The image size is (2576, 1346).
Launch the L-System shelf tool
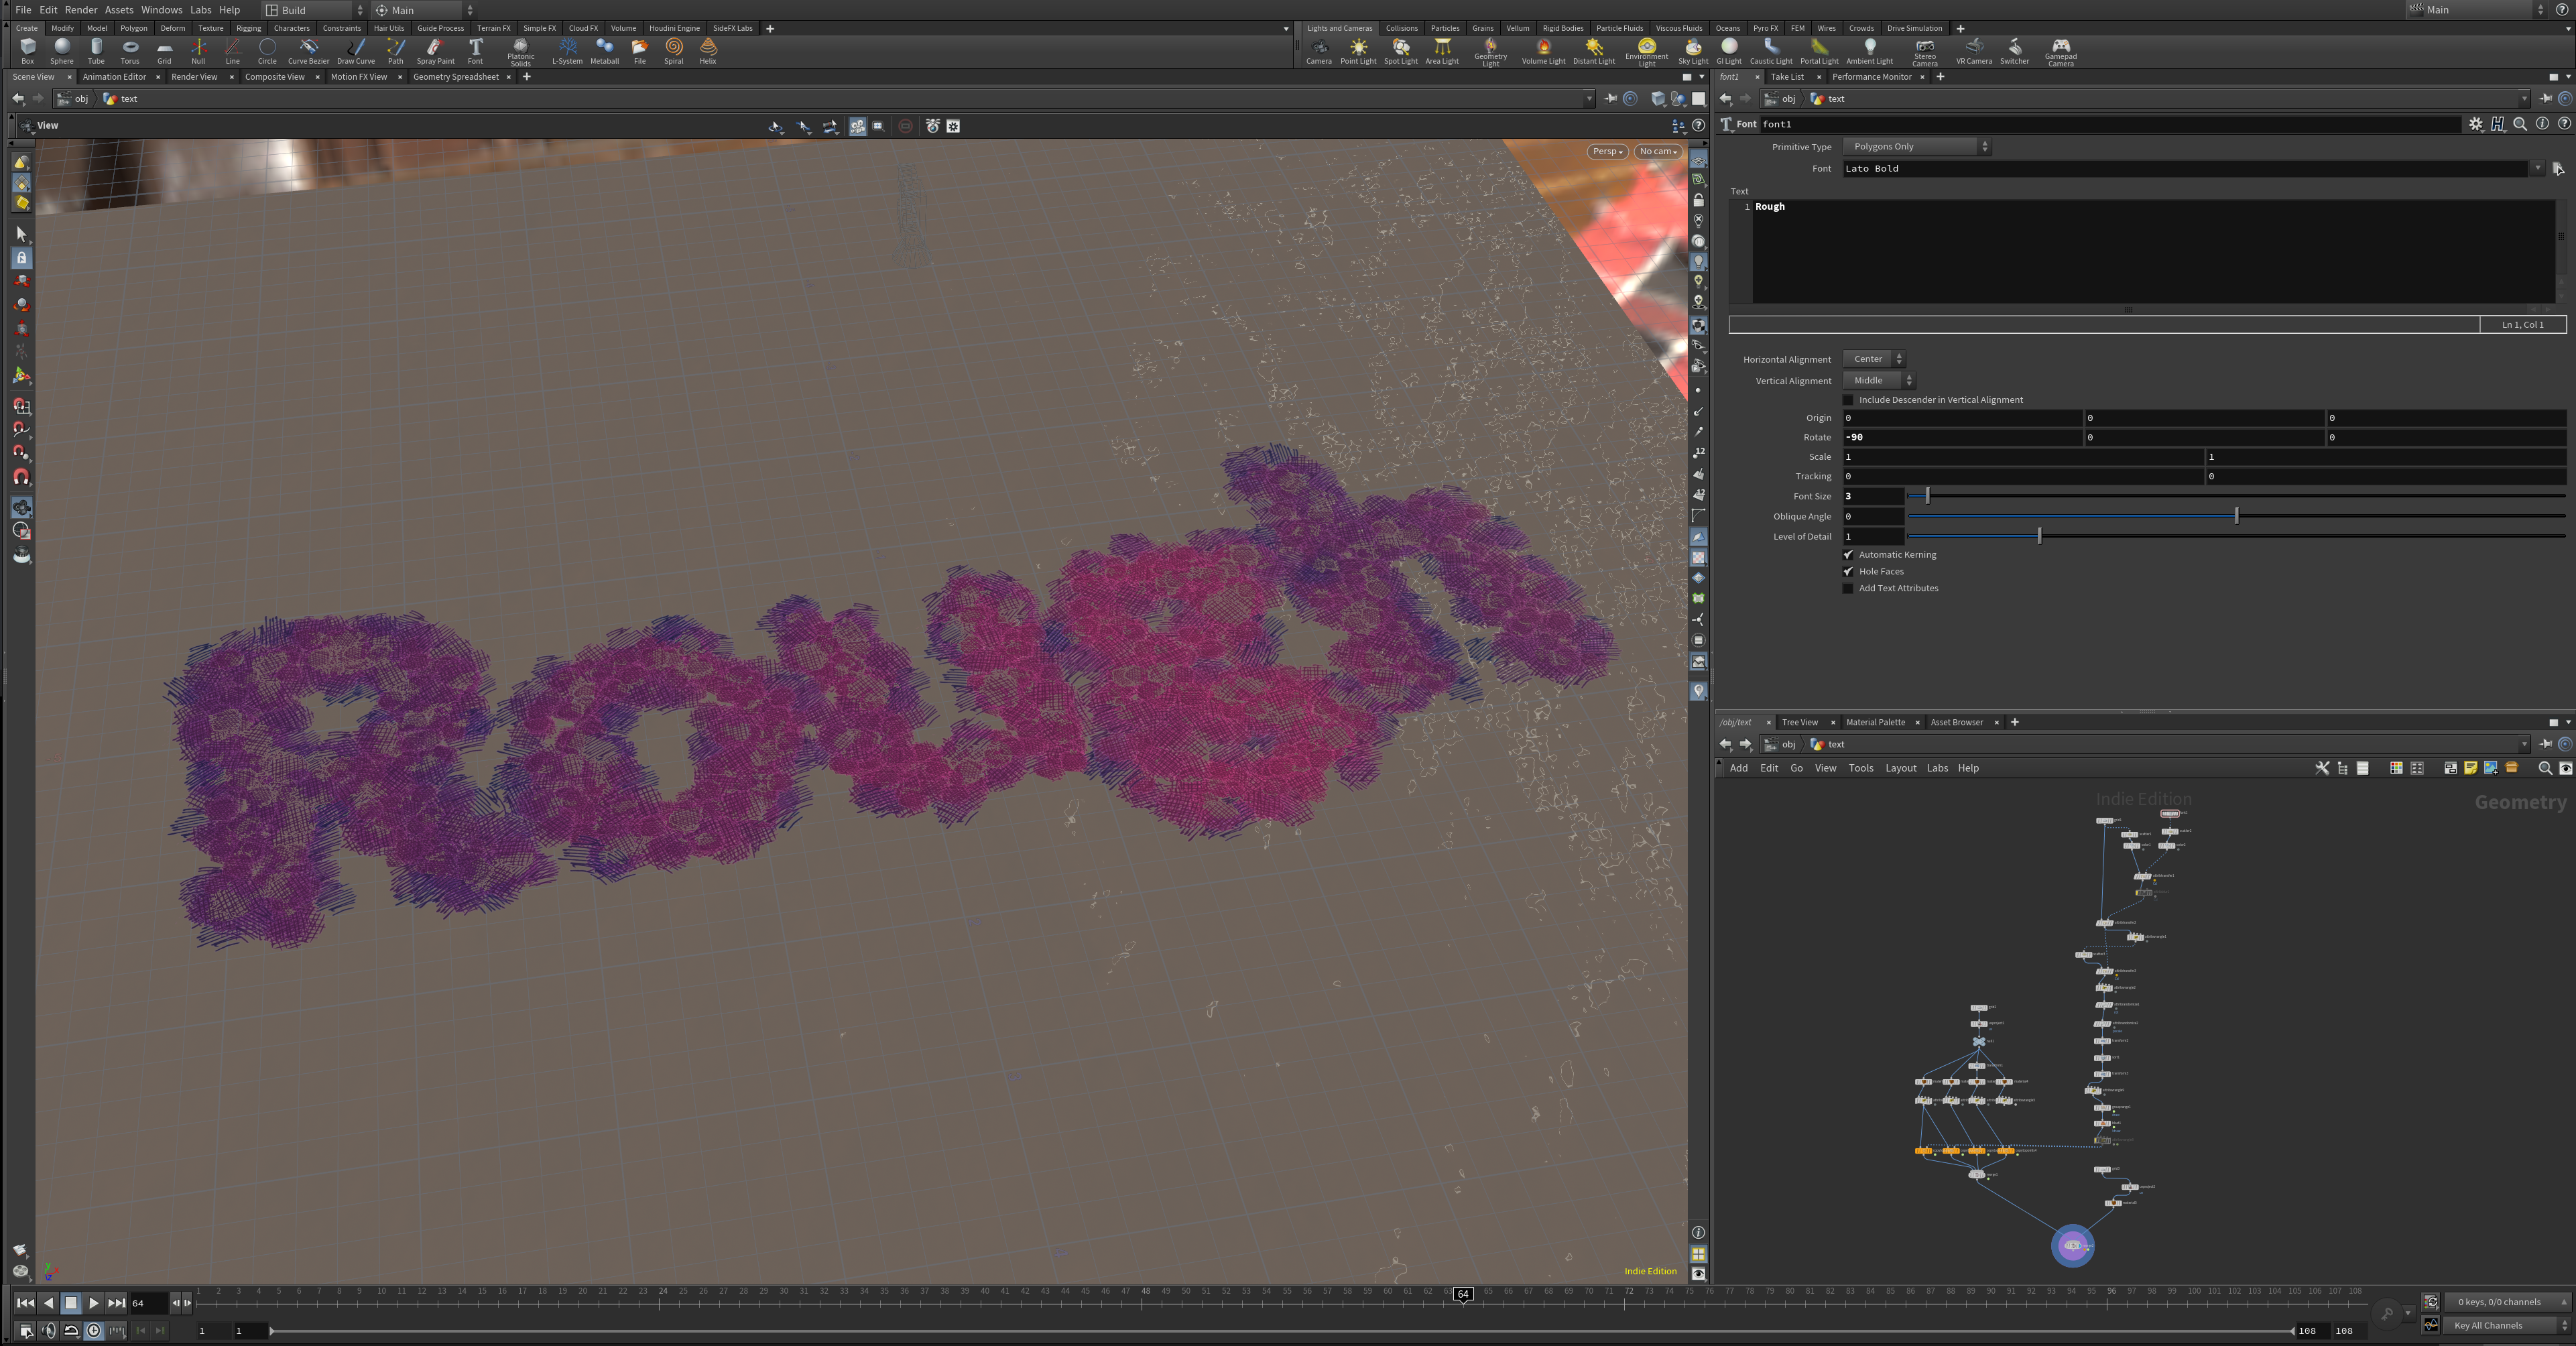[567, 51]
